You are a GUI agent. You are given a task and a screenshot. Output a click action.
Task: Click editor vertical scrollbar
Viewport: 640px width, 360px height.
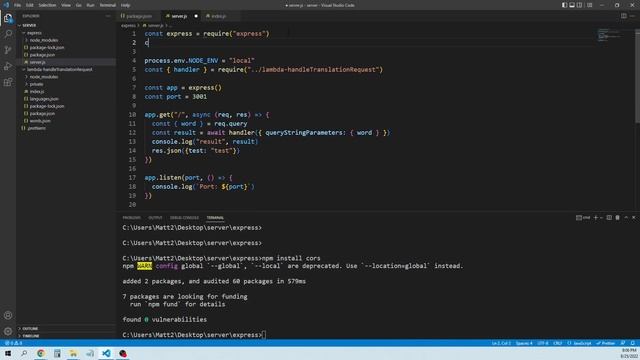click(637, 76)
